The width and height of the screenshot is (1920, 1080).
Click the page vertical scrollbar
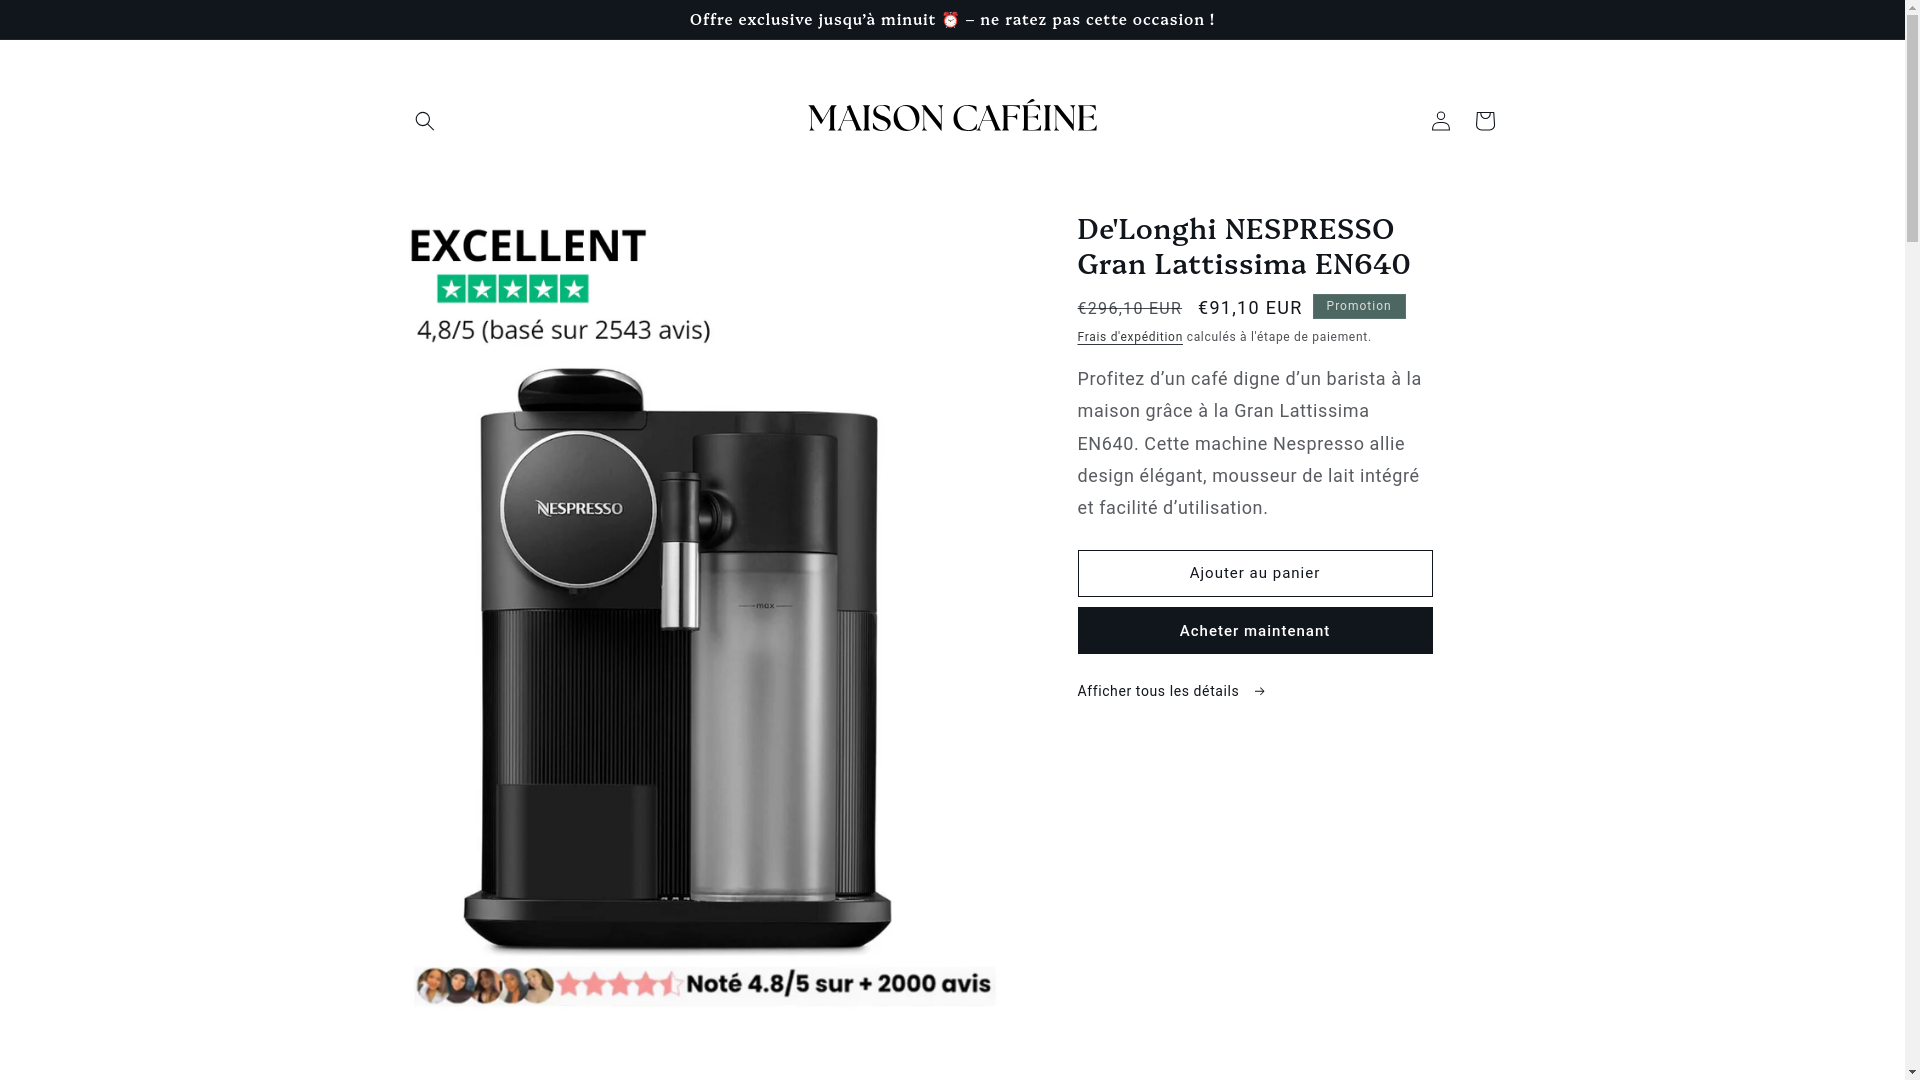(1912, 540)
